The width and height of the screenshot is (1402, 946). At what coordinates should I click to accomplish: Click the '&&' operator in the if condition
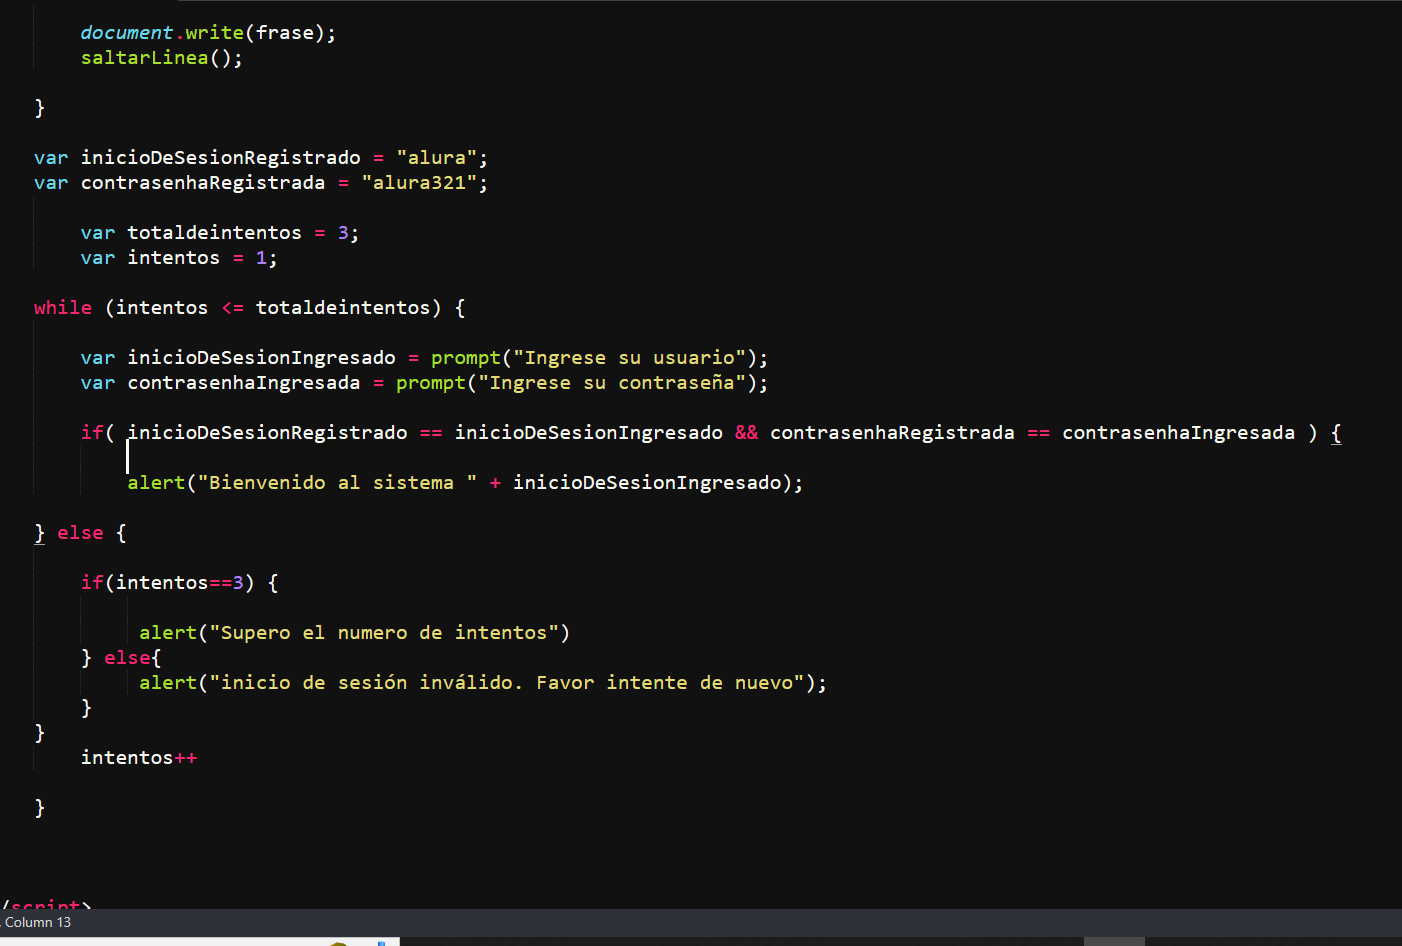[x=746, y=433]
